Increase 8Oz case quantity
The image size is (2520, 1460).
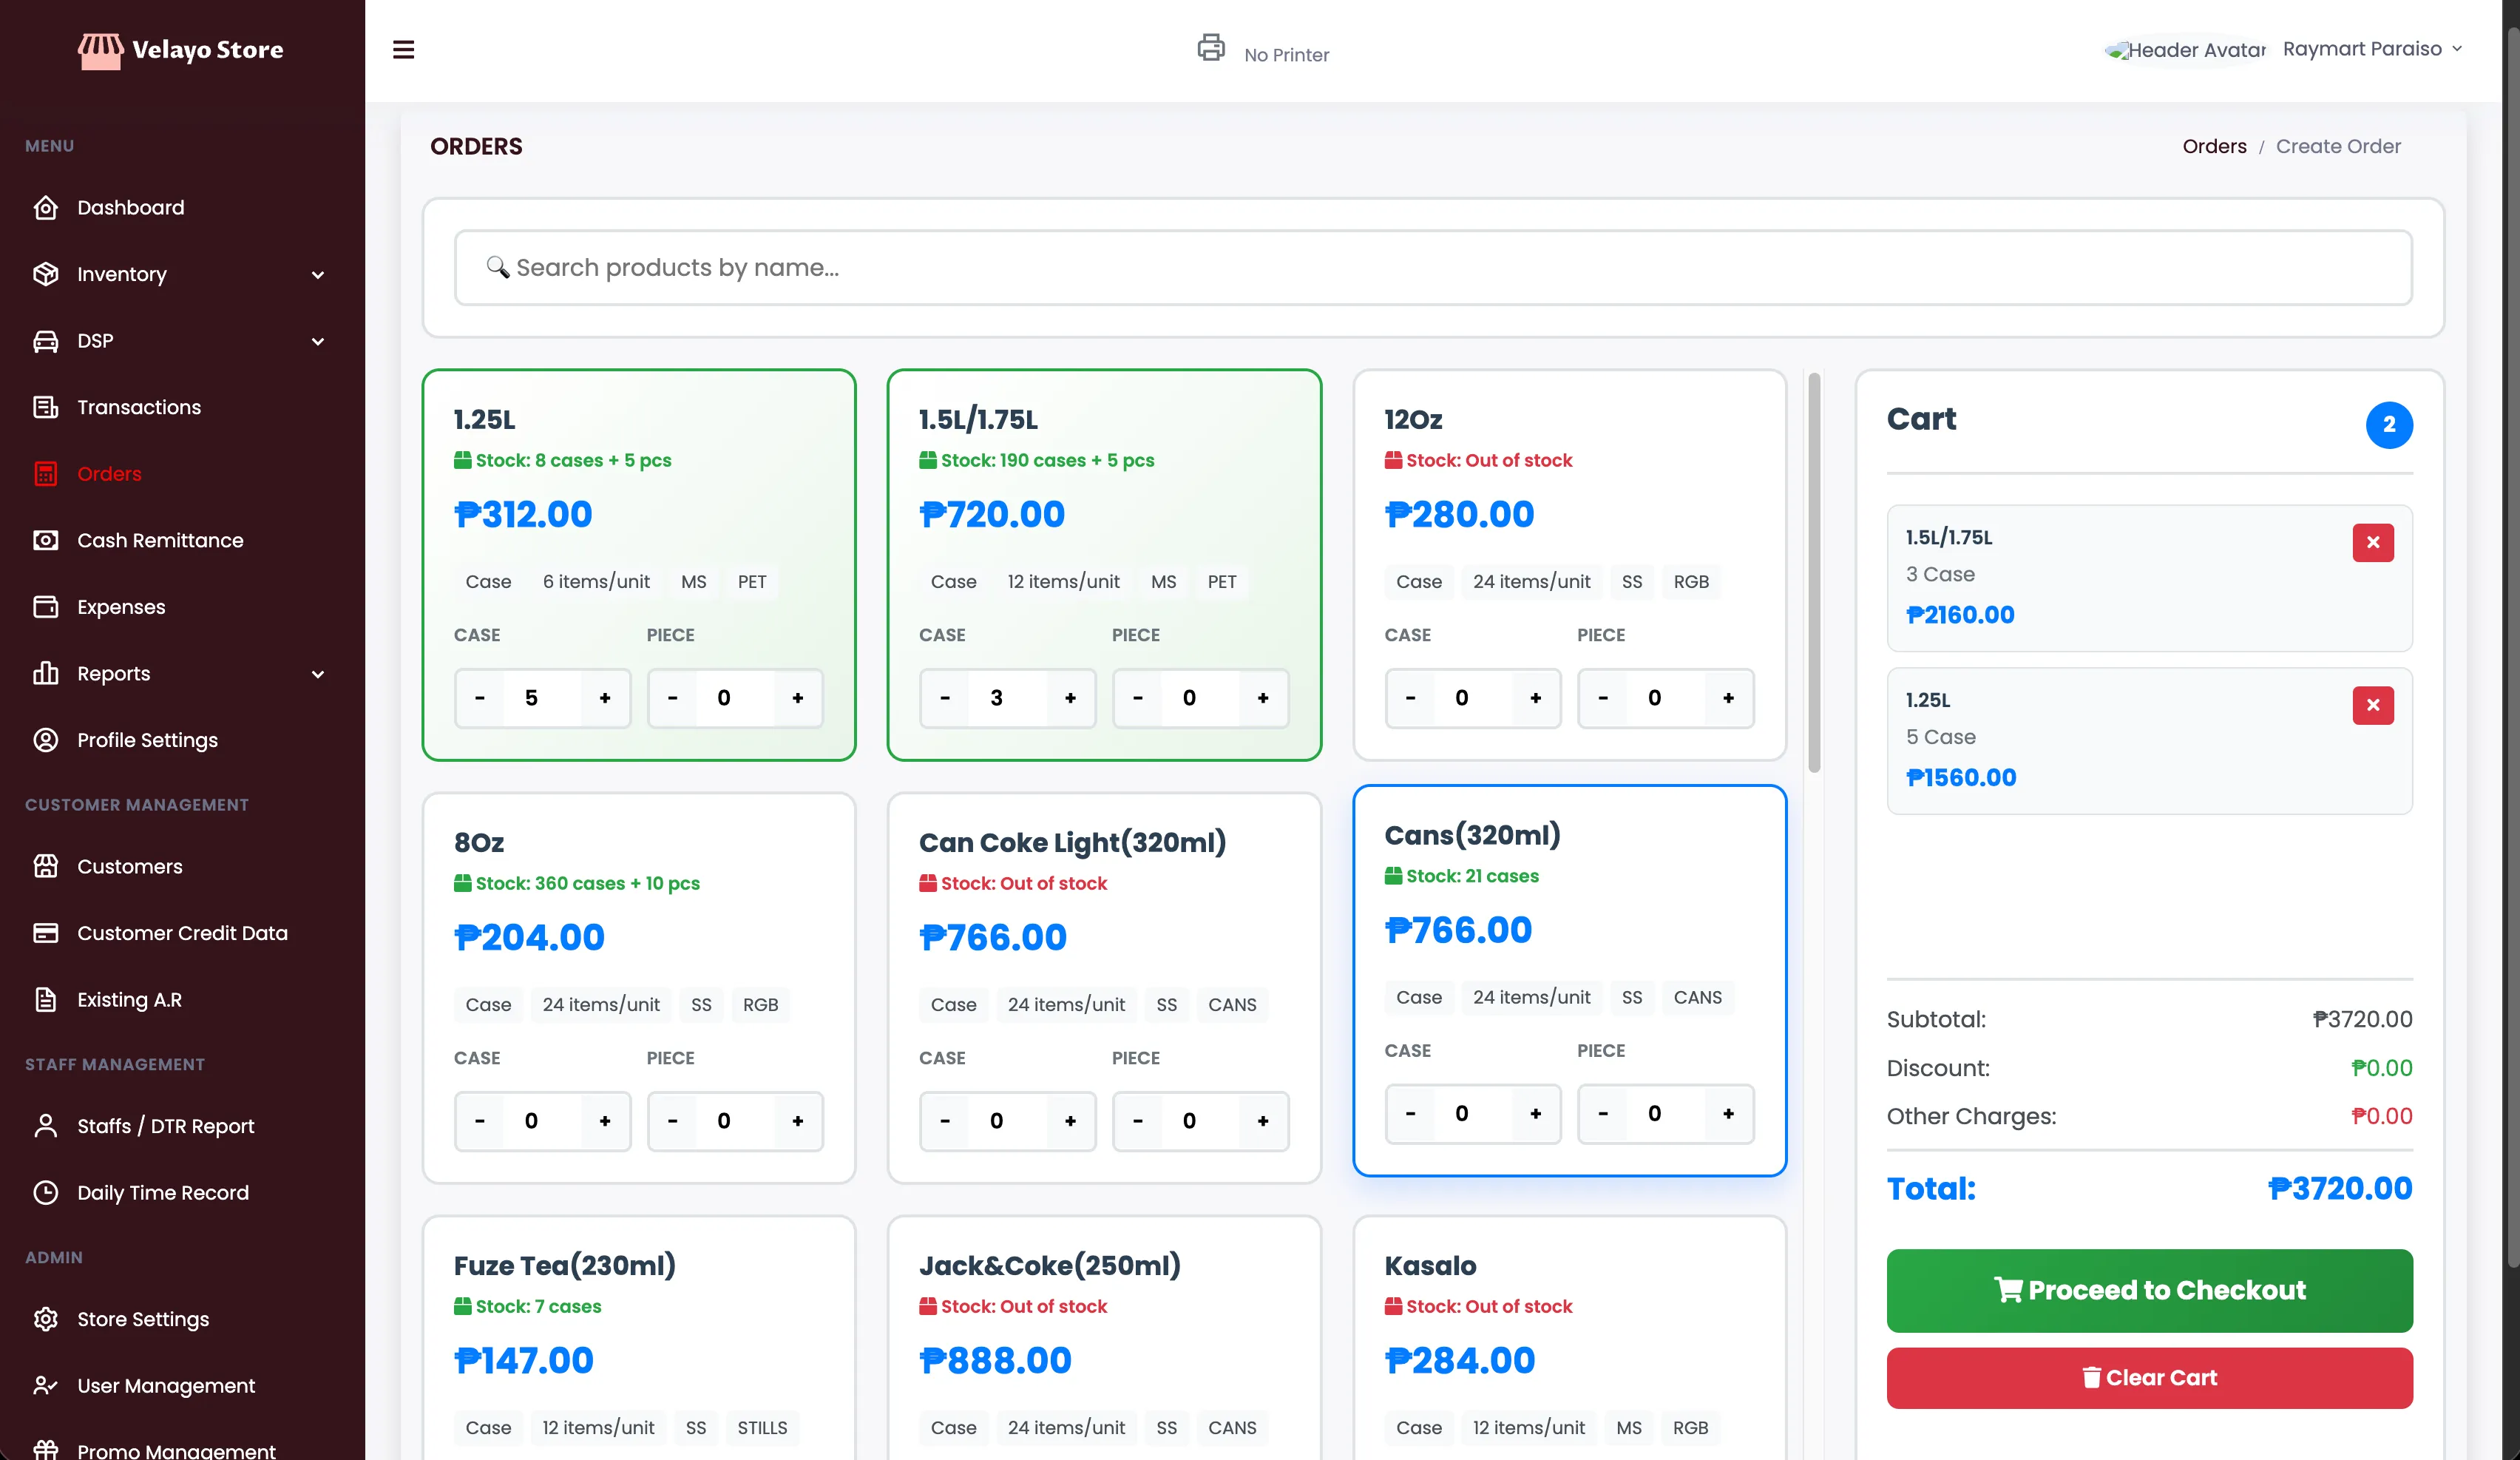[605, 1121]
